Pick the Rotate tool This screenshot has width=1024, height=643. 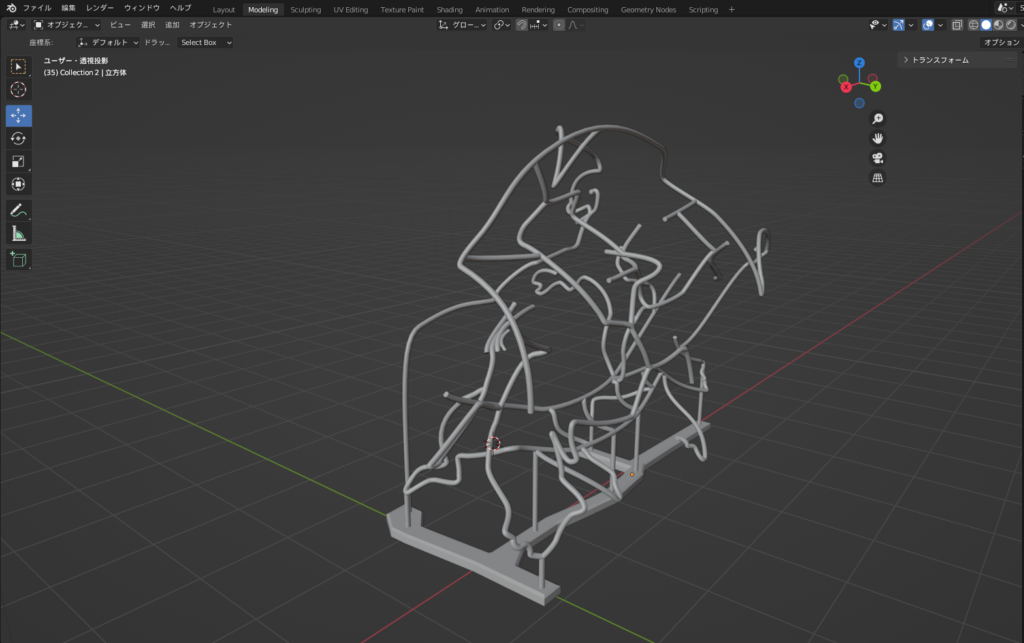coord(18,138)
